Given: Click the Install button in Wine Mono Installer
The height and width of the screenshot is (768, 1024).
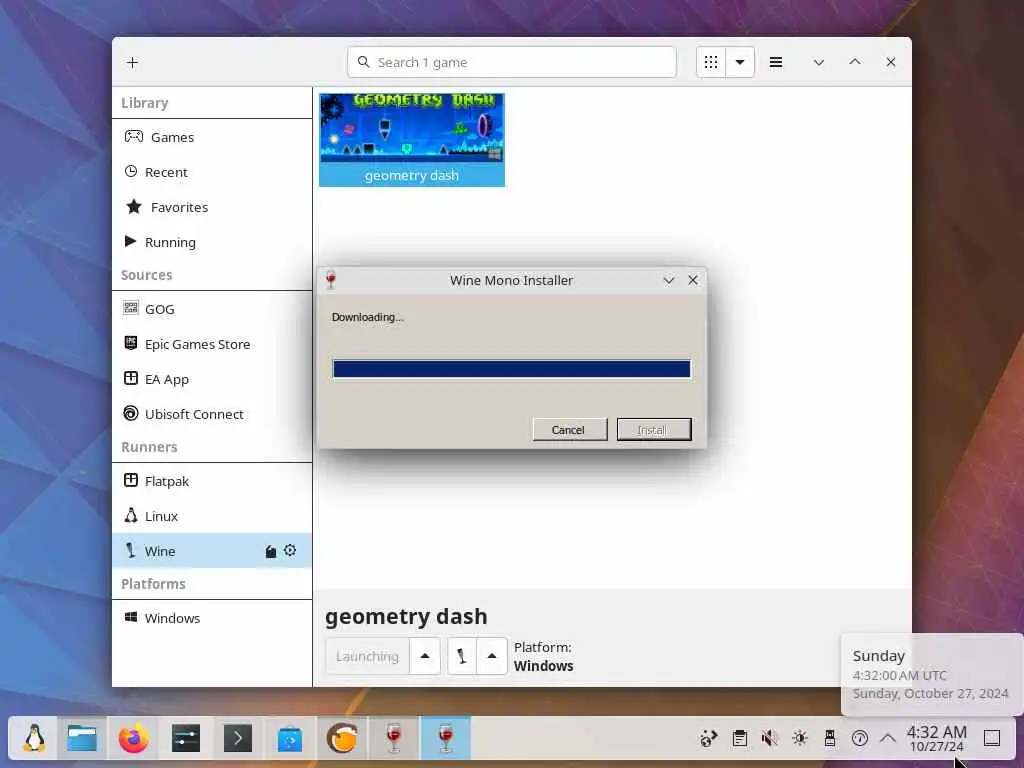Looking at the screenshot, I should pyautogui.click(x=654, y=430).
